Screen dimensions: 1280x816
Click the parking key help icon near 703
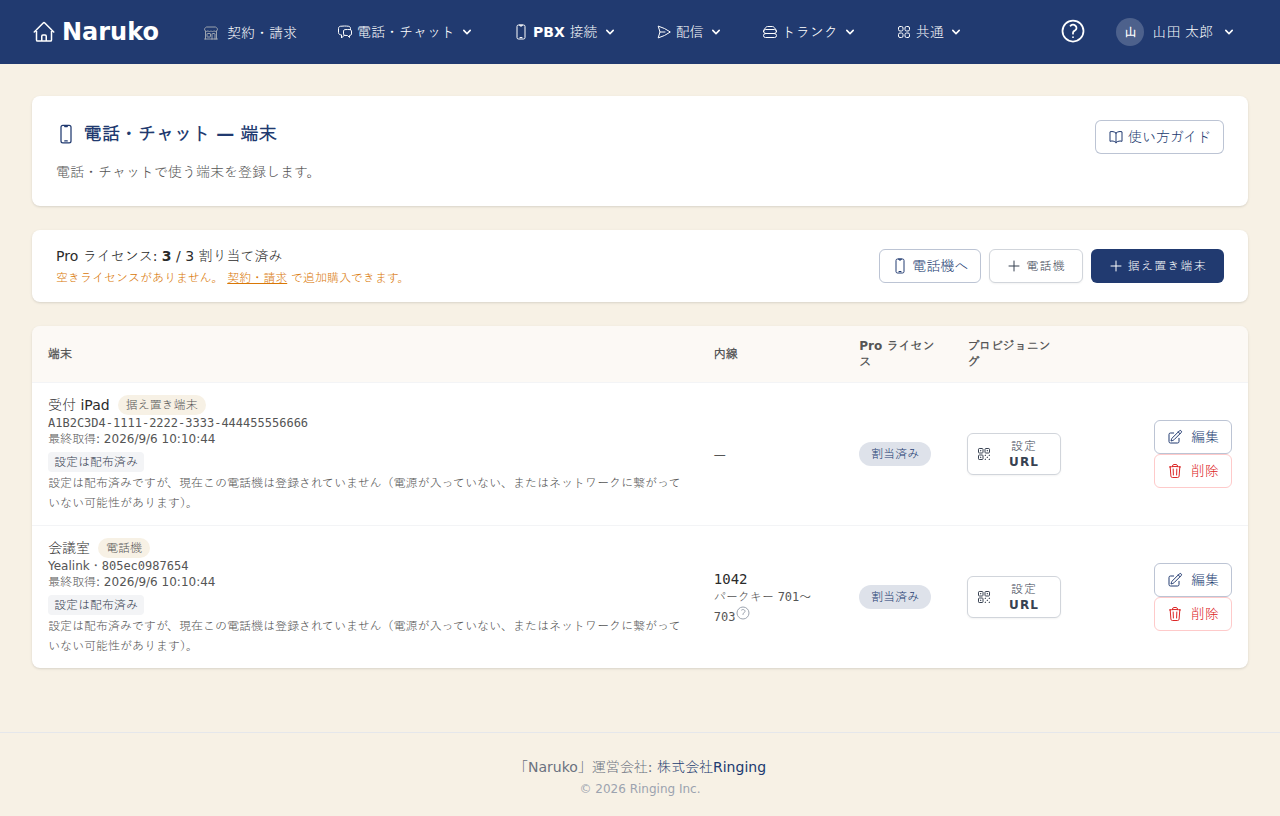pos(743,613)
